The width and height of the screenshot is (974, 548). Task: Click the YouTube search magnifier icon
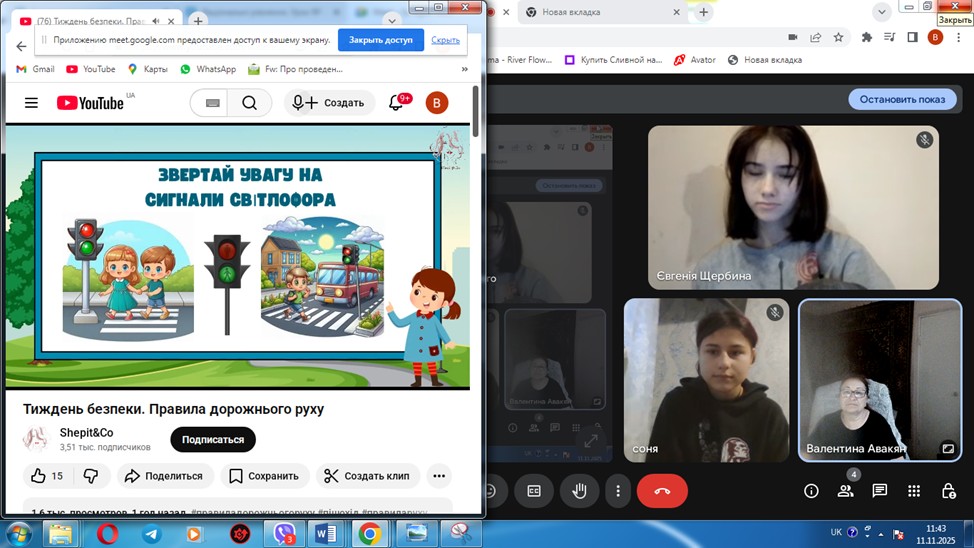(249, 103)
